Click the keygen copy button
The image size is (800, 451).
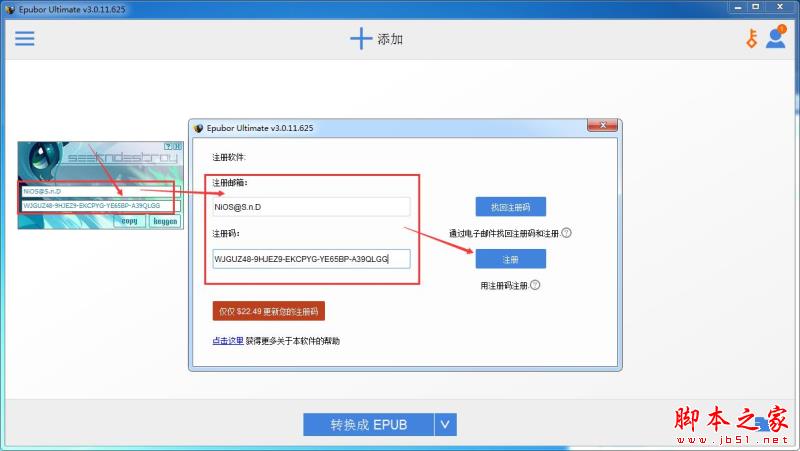tap(130, 221)
